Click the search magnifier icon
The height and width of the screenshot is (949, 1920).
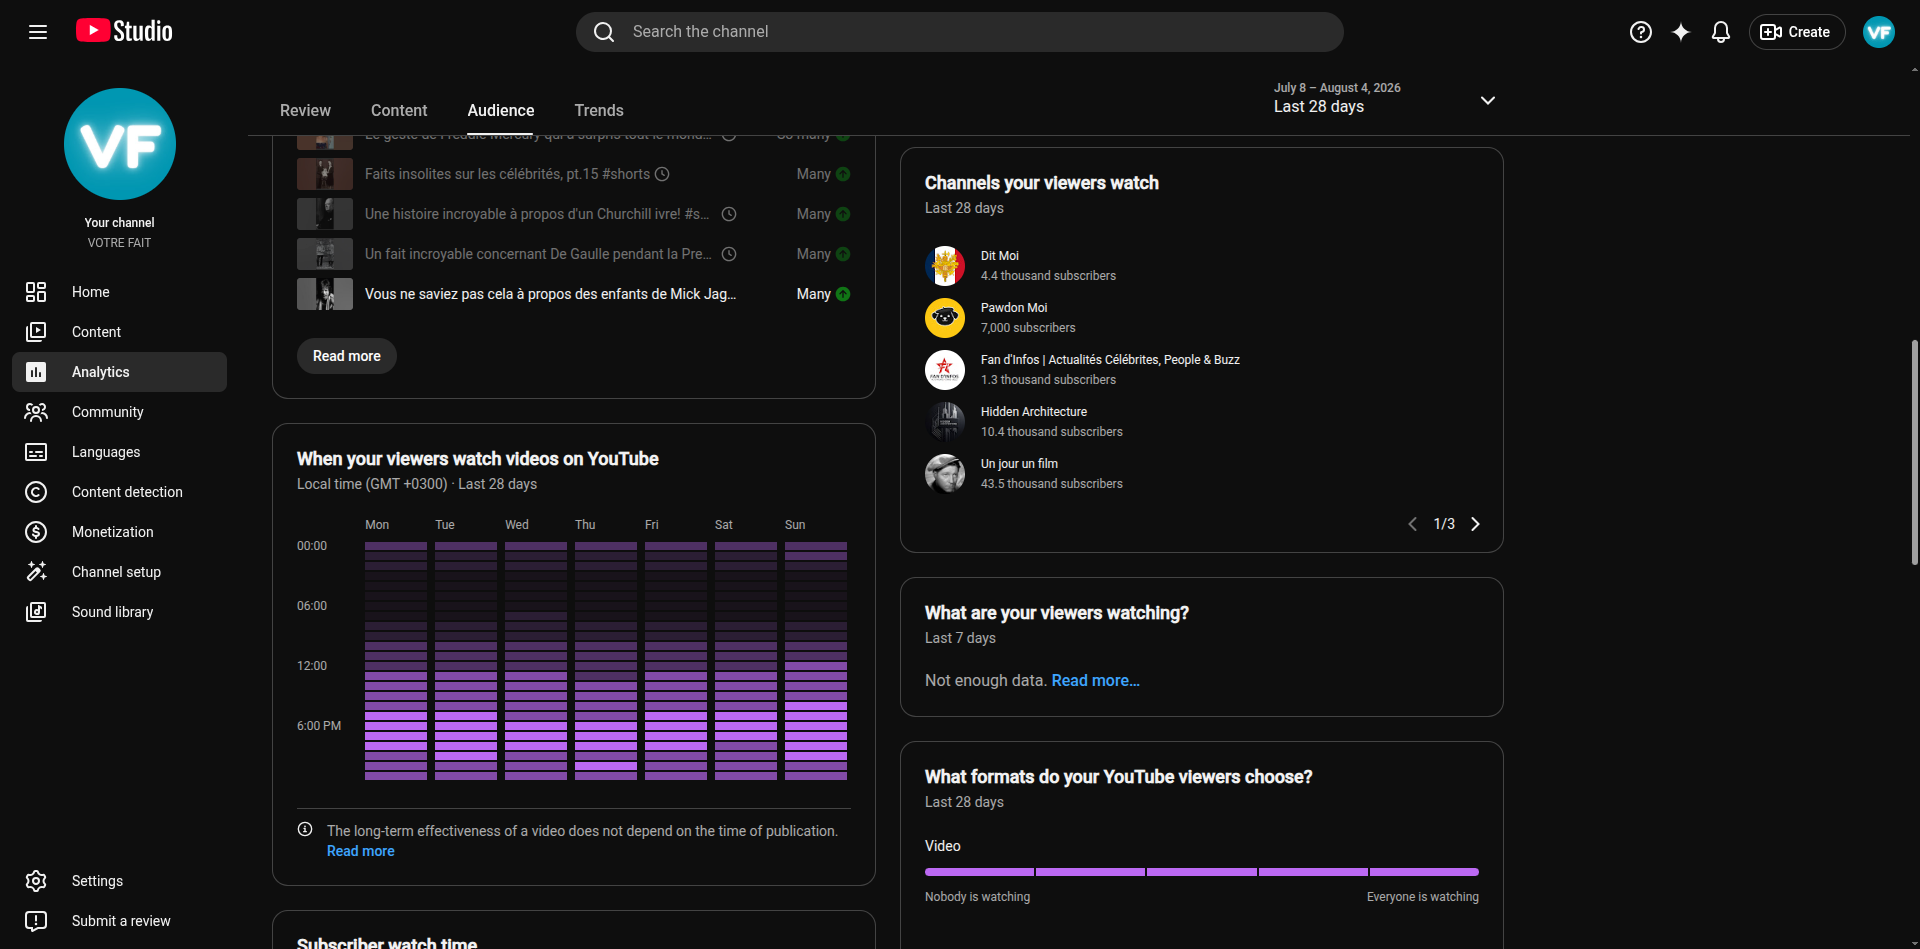tap(604, 32)
